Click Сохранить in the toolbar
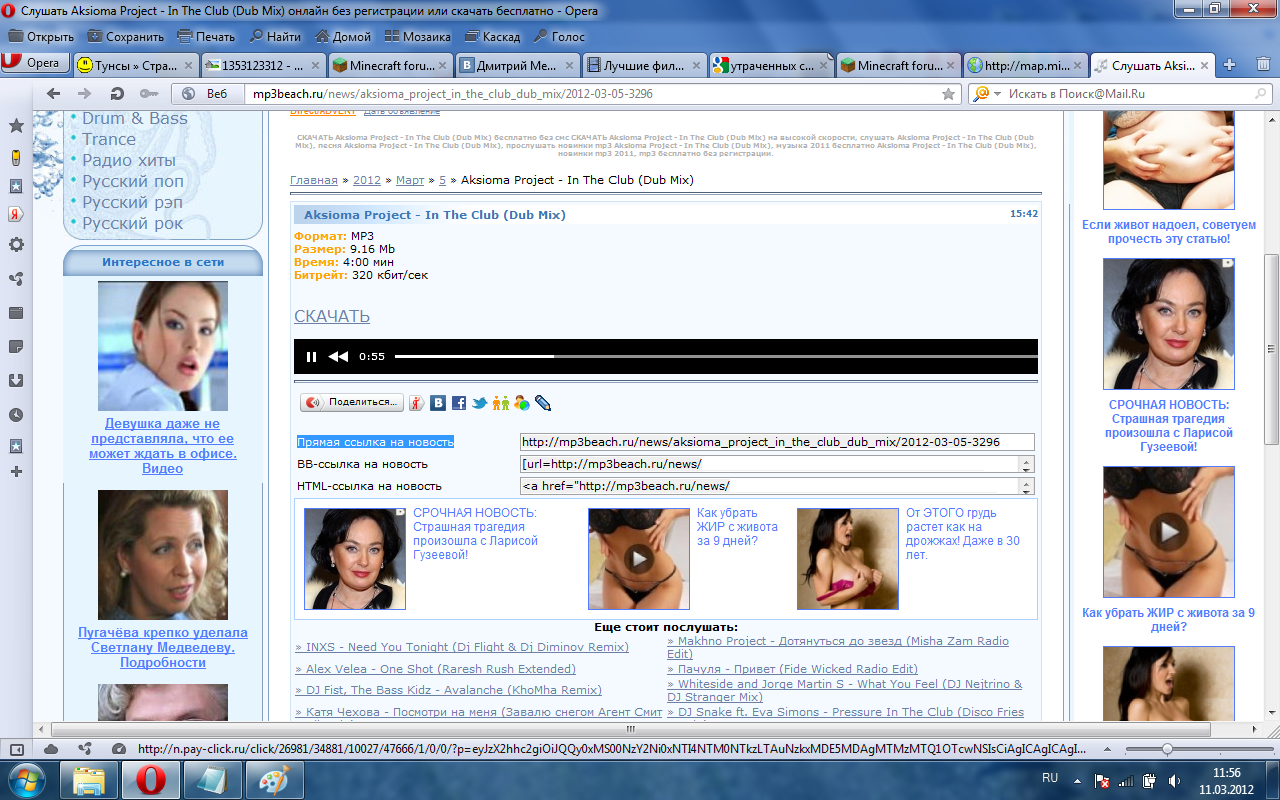 [x=125, y=37]
